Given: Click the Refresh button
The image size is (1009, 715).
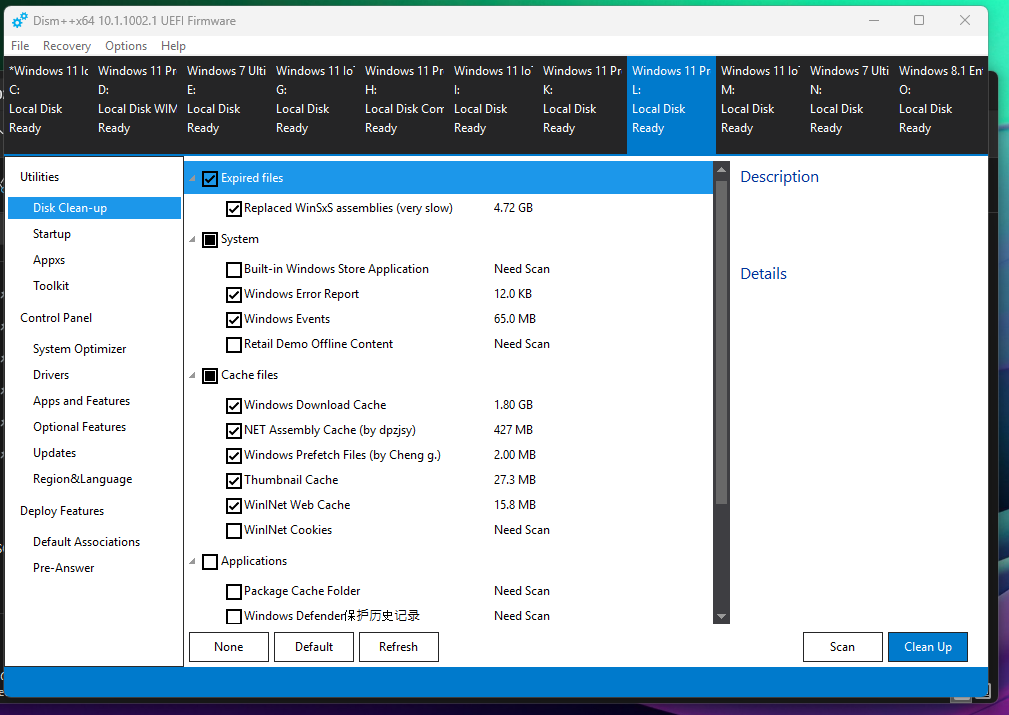Looking at the screenshot, I should pyautogui.click(x=399, y=647).
